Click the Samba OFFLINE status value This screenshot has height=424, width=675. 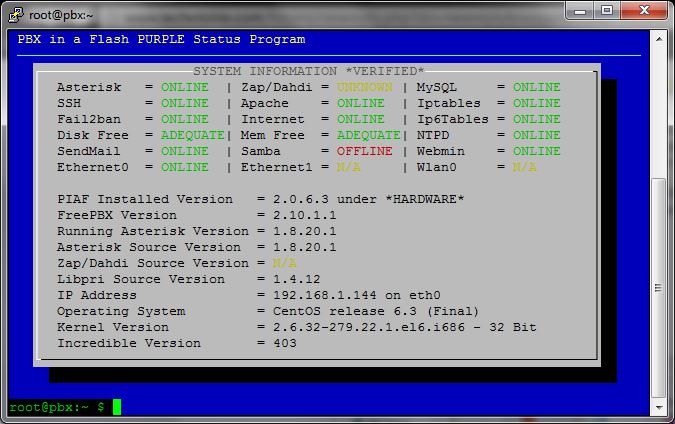point(364,151)
